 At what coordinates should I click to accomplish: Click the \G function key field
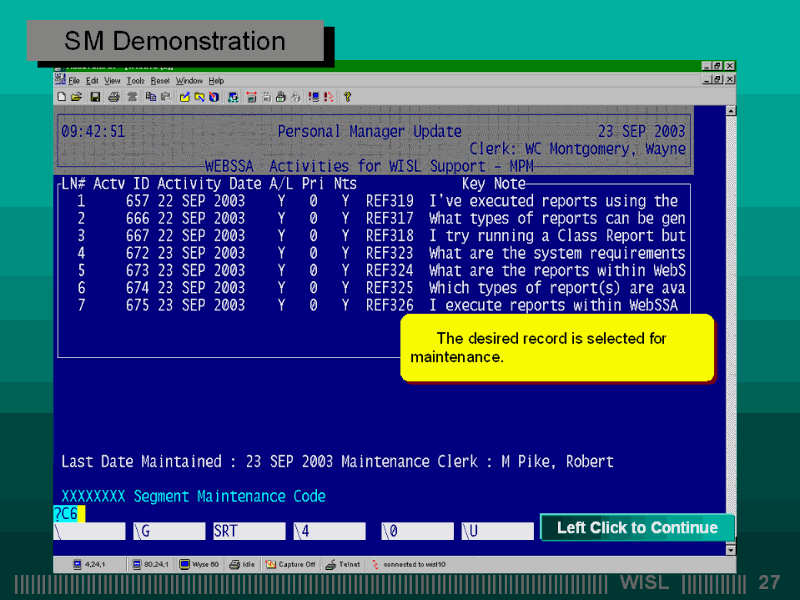pos(168,531)
